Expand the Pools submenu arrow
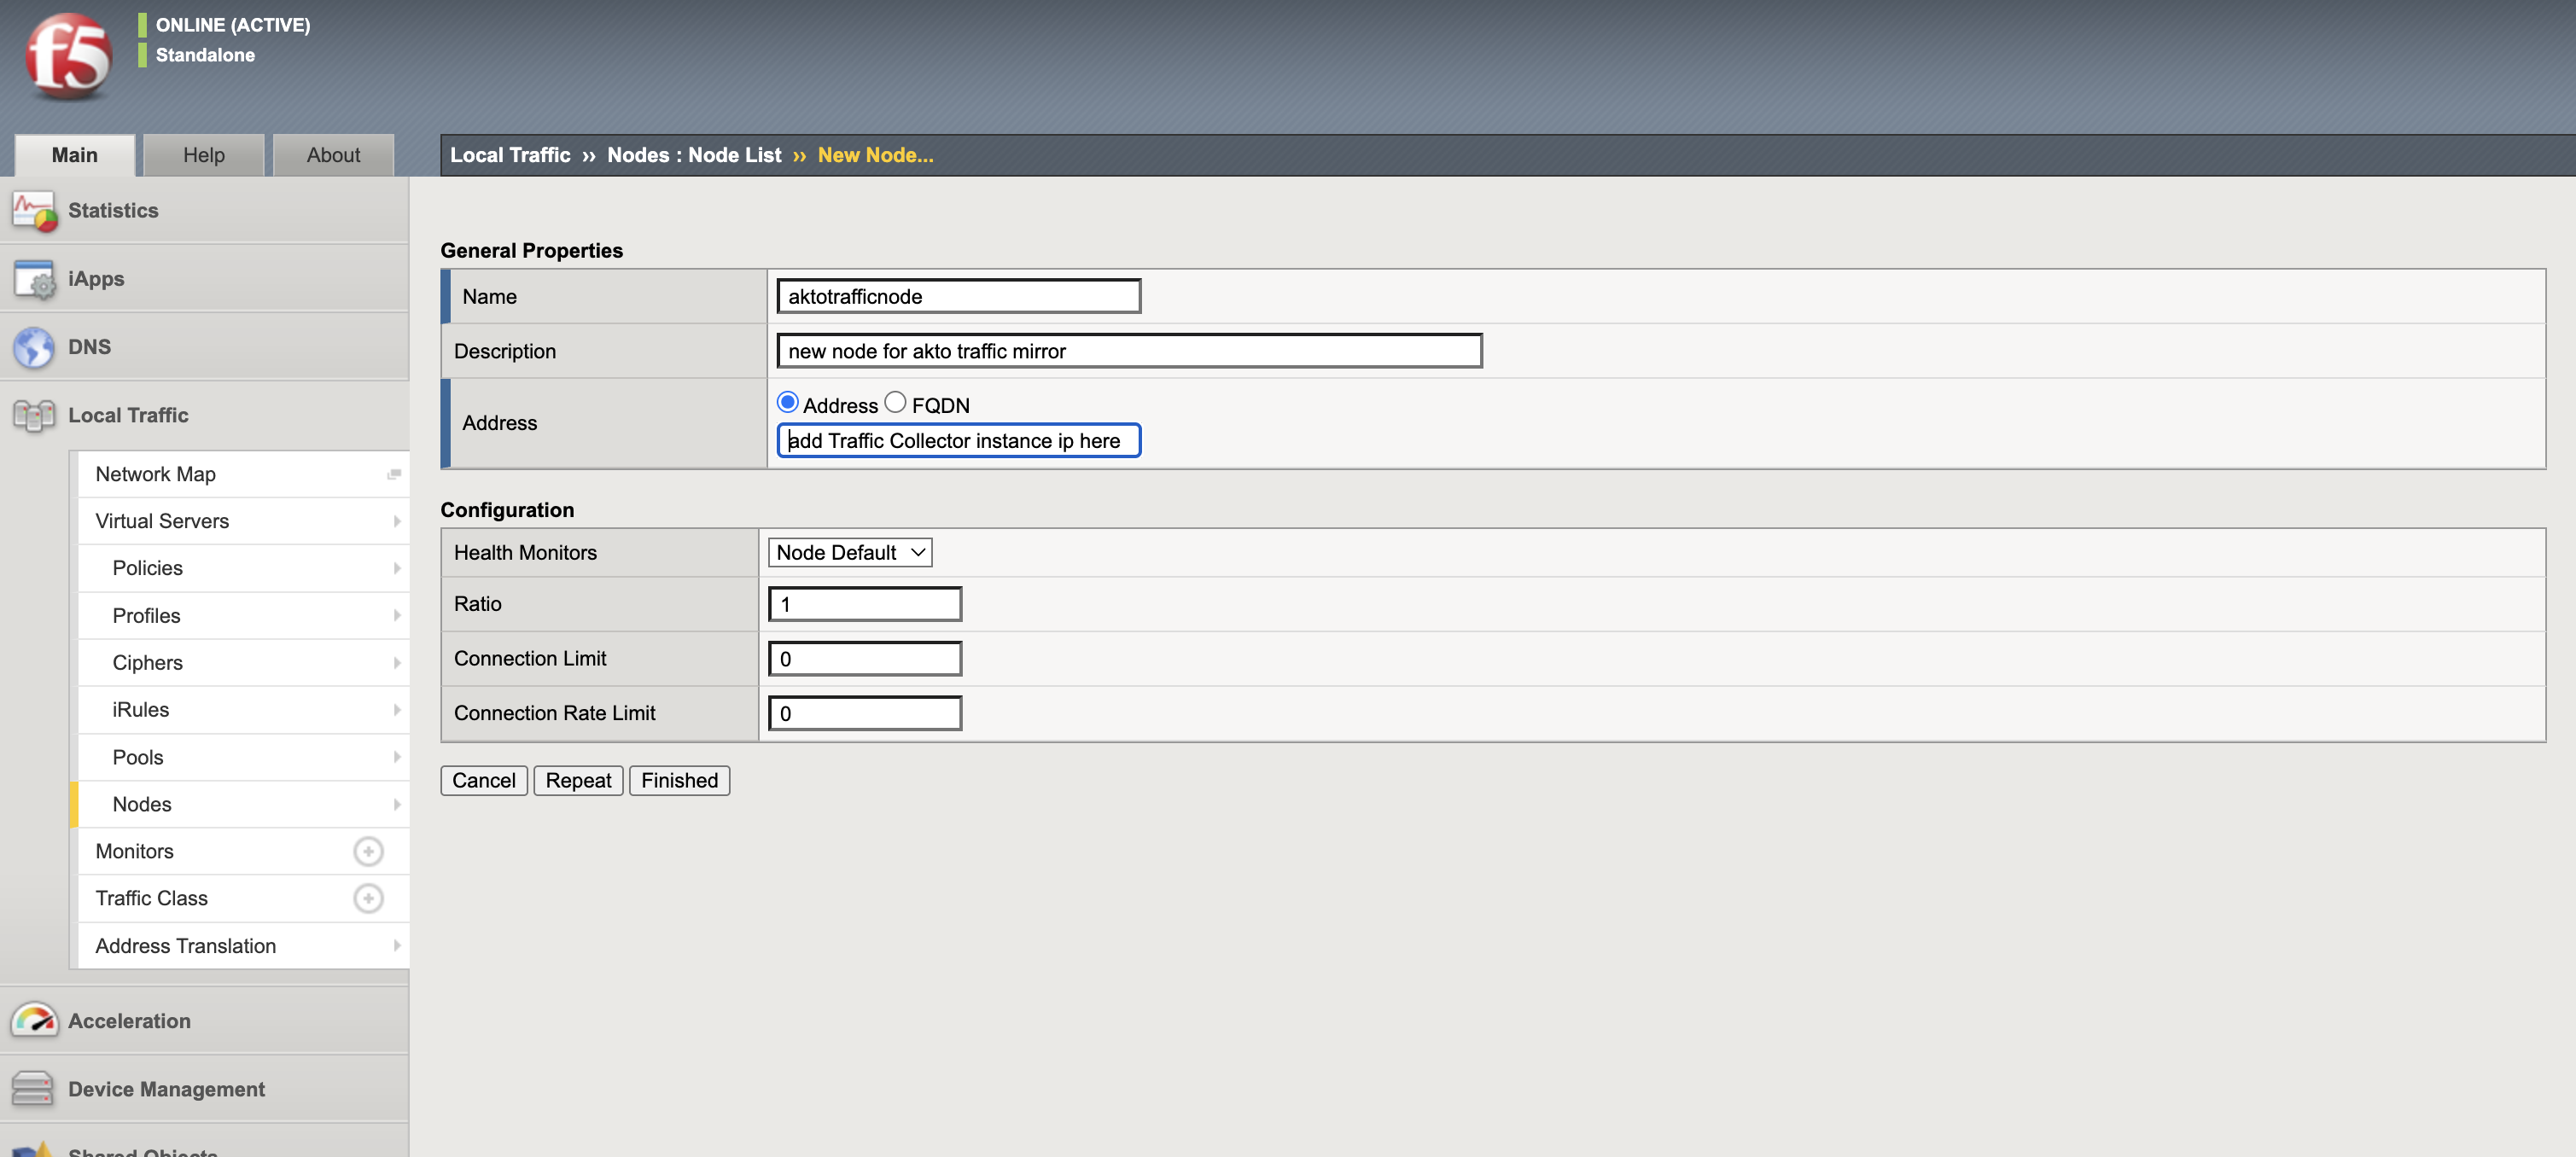Viewport: 2576px width, 1157px height. (396, 757)
